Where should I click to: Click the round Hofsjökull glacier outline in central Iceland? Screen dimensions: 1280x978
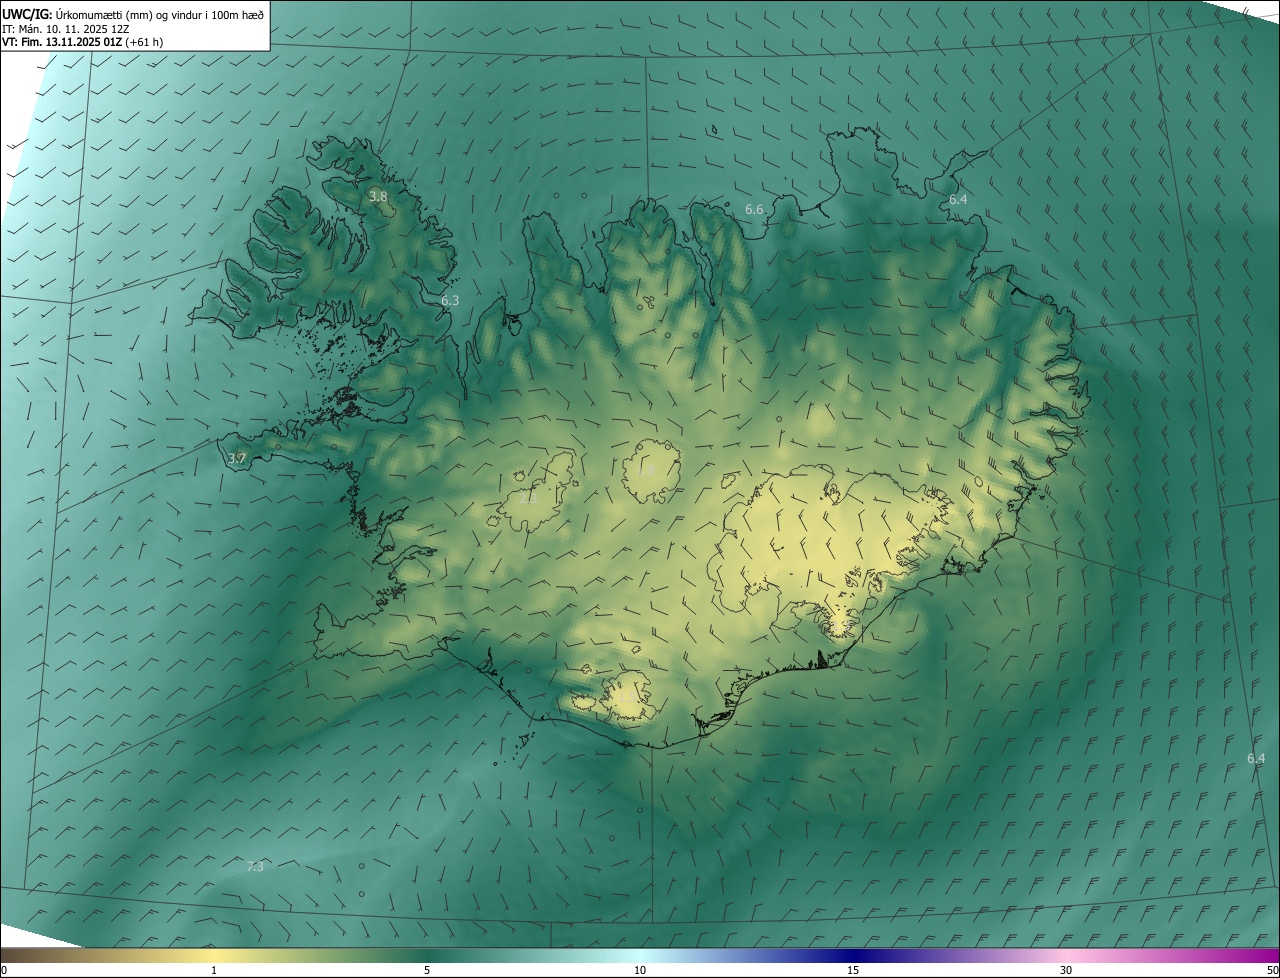[652, 470]
